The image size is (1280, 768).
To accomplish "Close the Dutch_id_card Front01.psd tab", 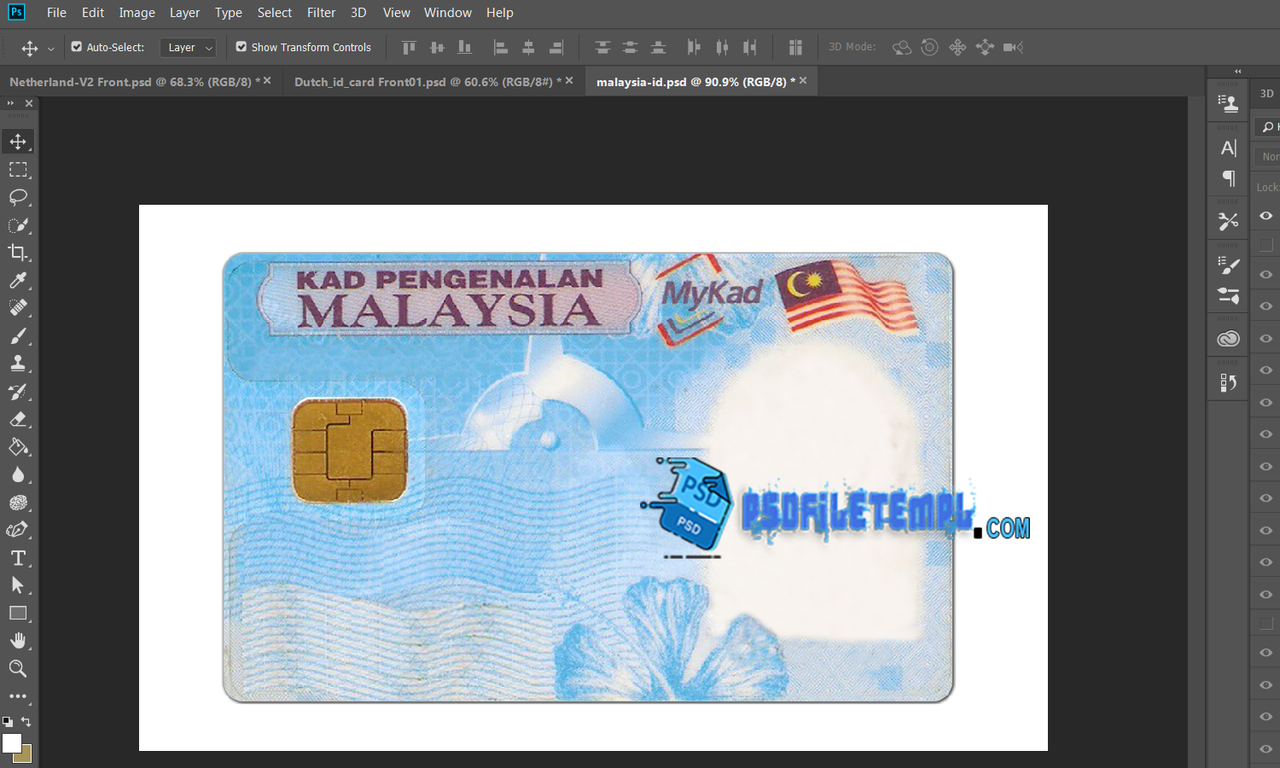I will point(569,80).
